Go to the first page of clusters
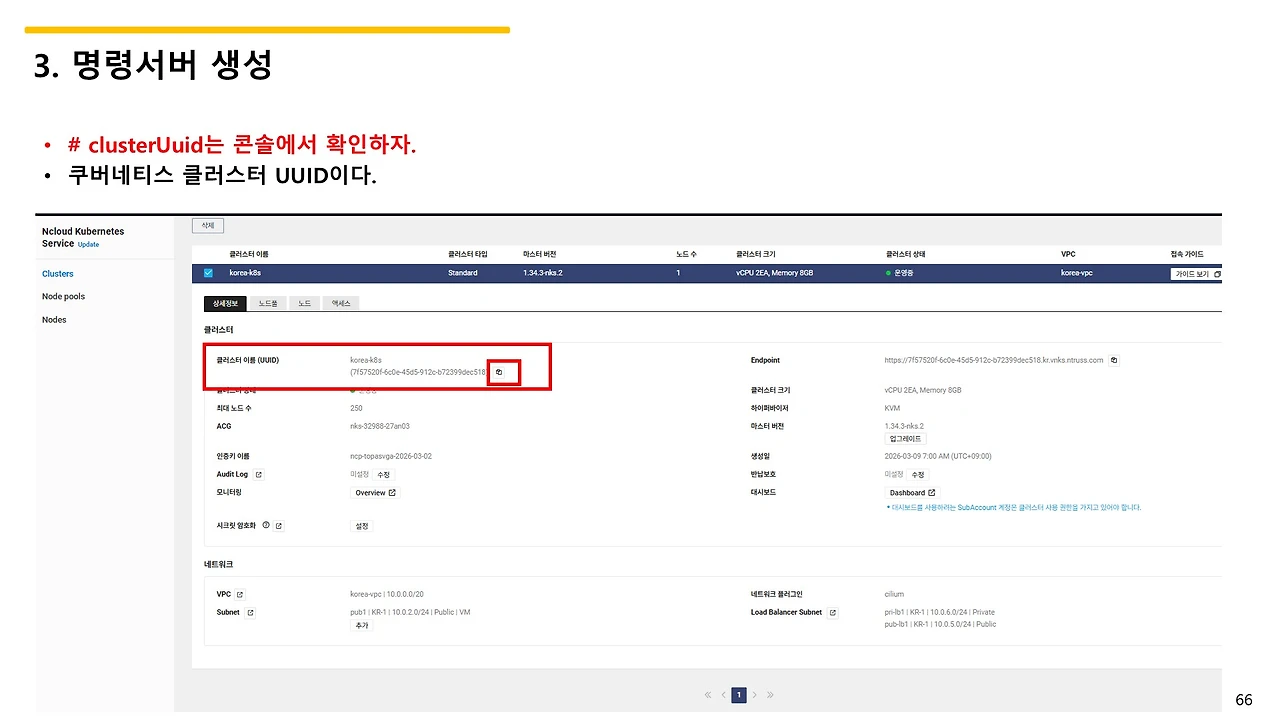Screen dimensions: 1280x720 708,695
